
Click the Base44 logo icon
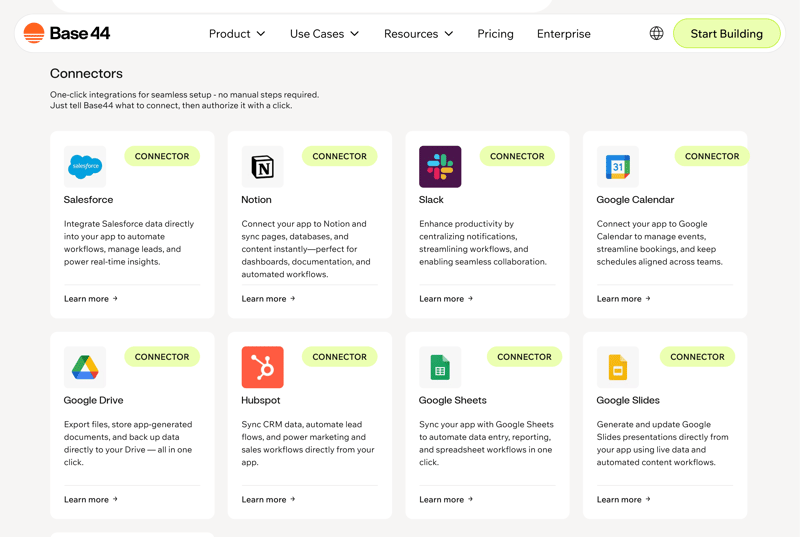(34, 34)
